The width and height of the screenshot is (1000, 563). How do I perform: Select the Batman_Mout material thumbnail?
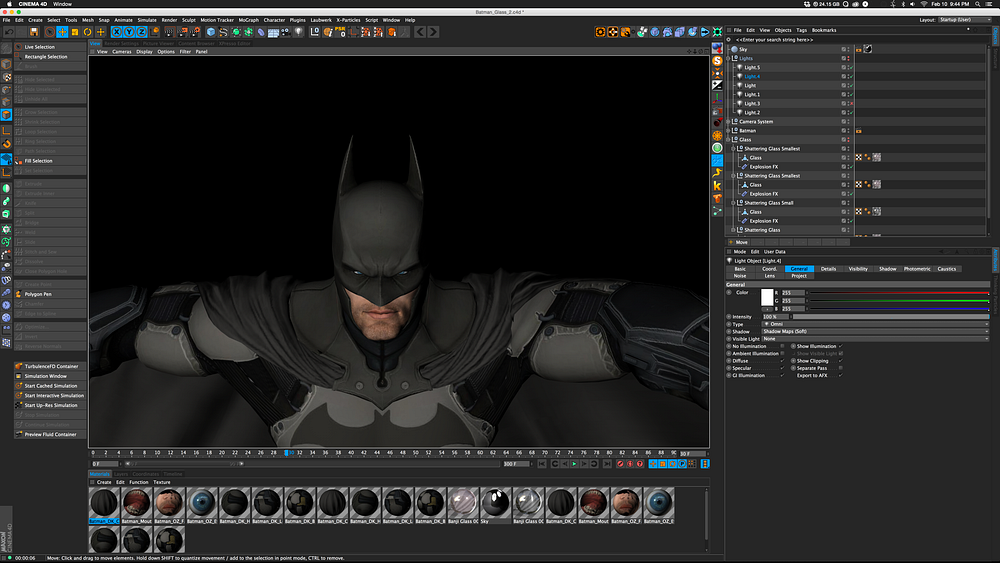[136, 505]
